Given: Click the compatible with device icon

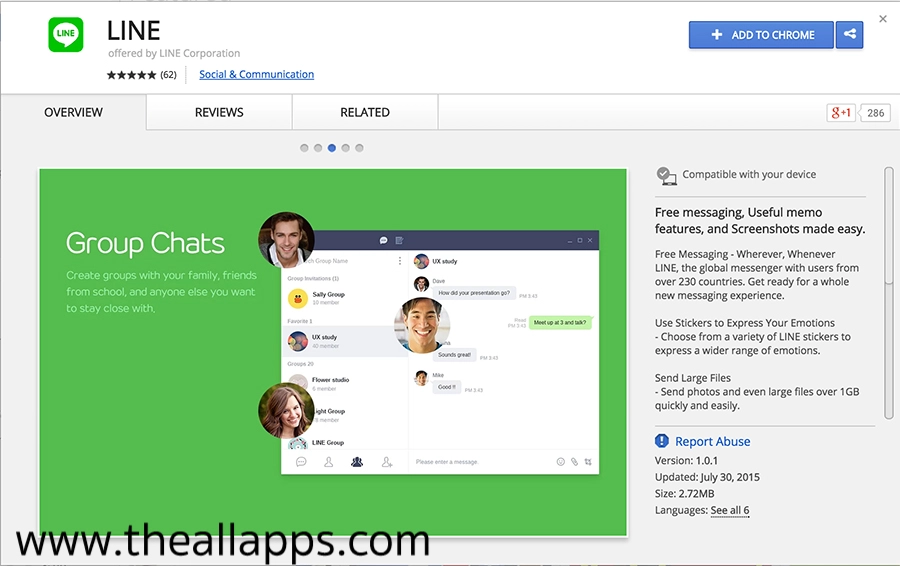Looking at the screenshot, I should coord(666,176).
